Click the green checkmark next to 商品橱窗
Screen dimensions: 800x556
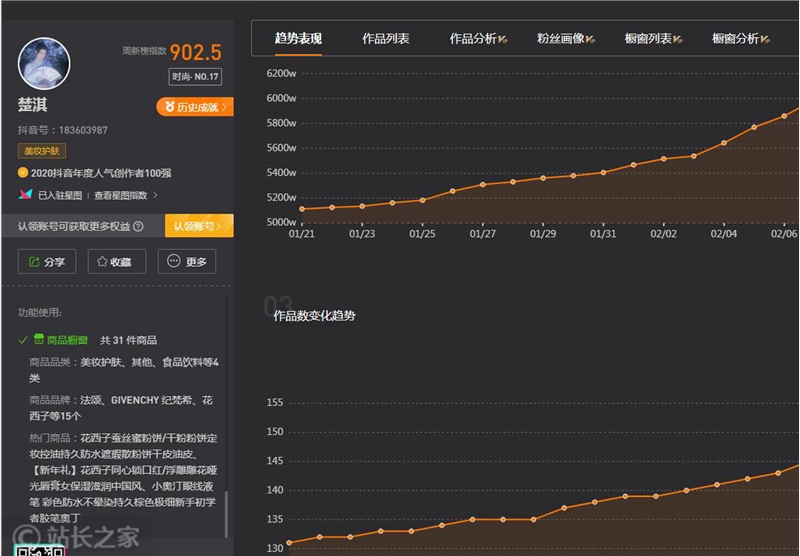click(x=22, y=340)
